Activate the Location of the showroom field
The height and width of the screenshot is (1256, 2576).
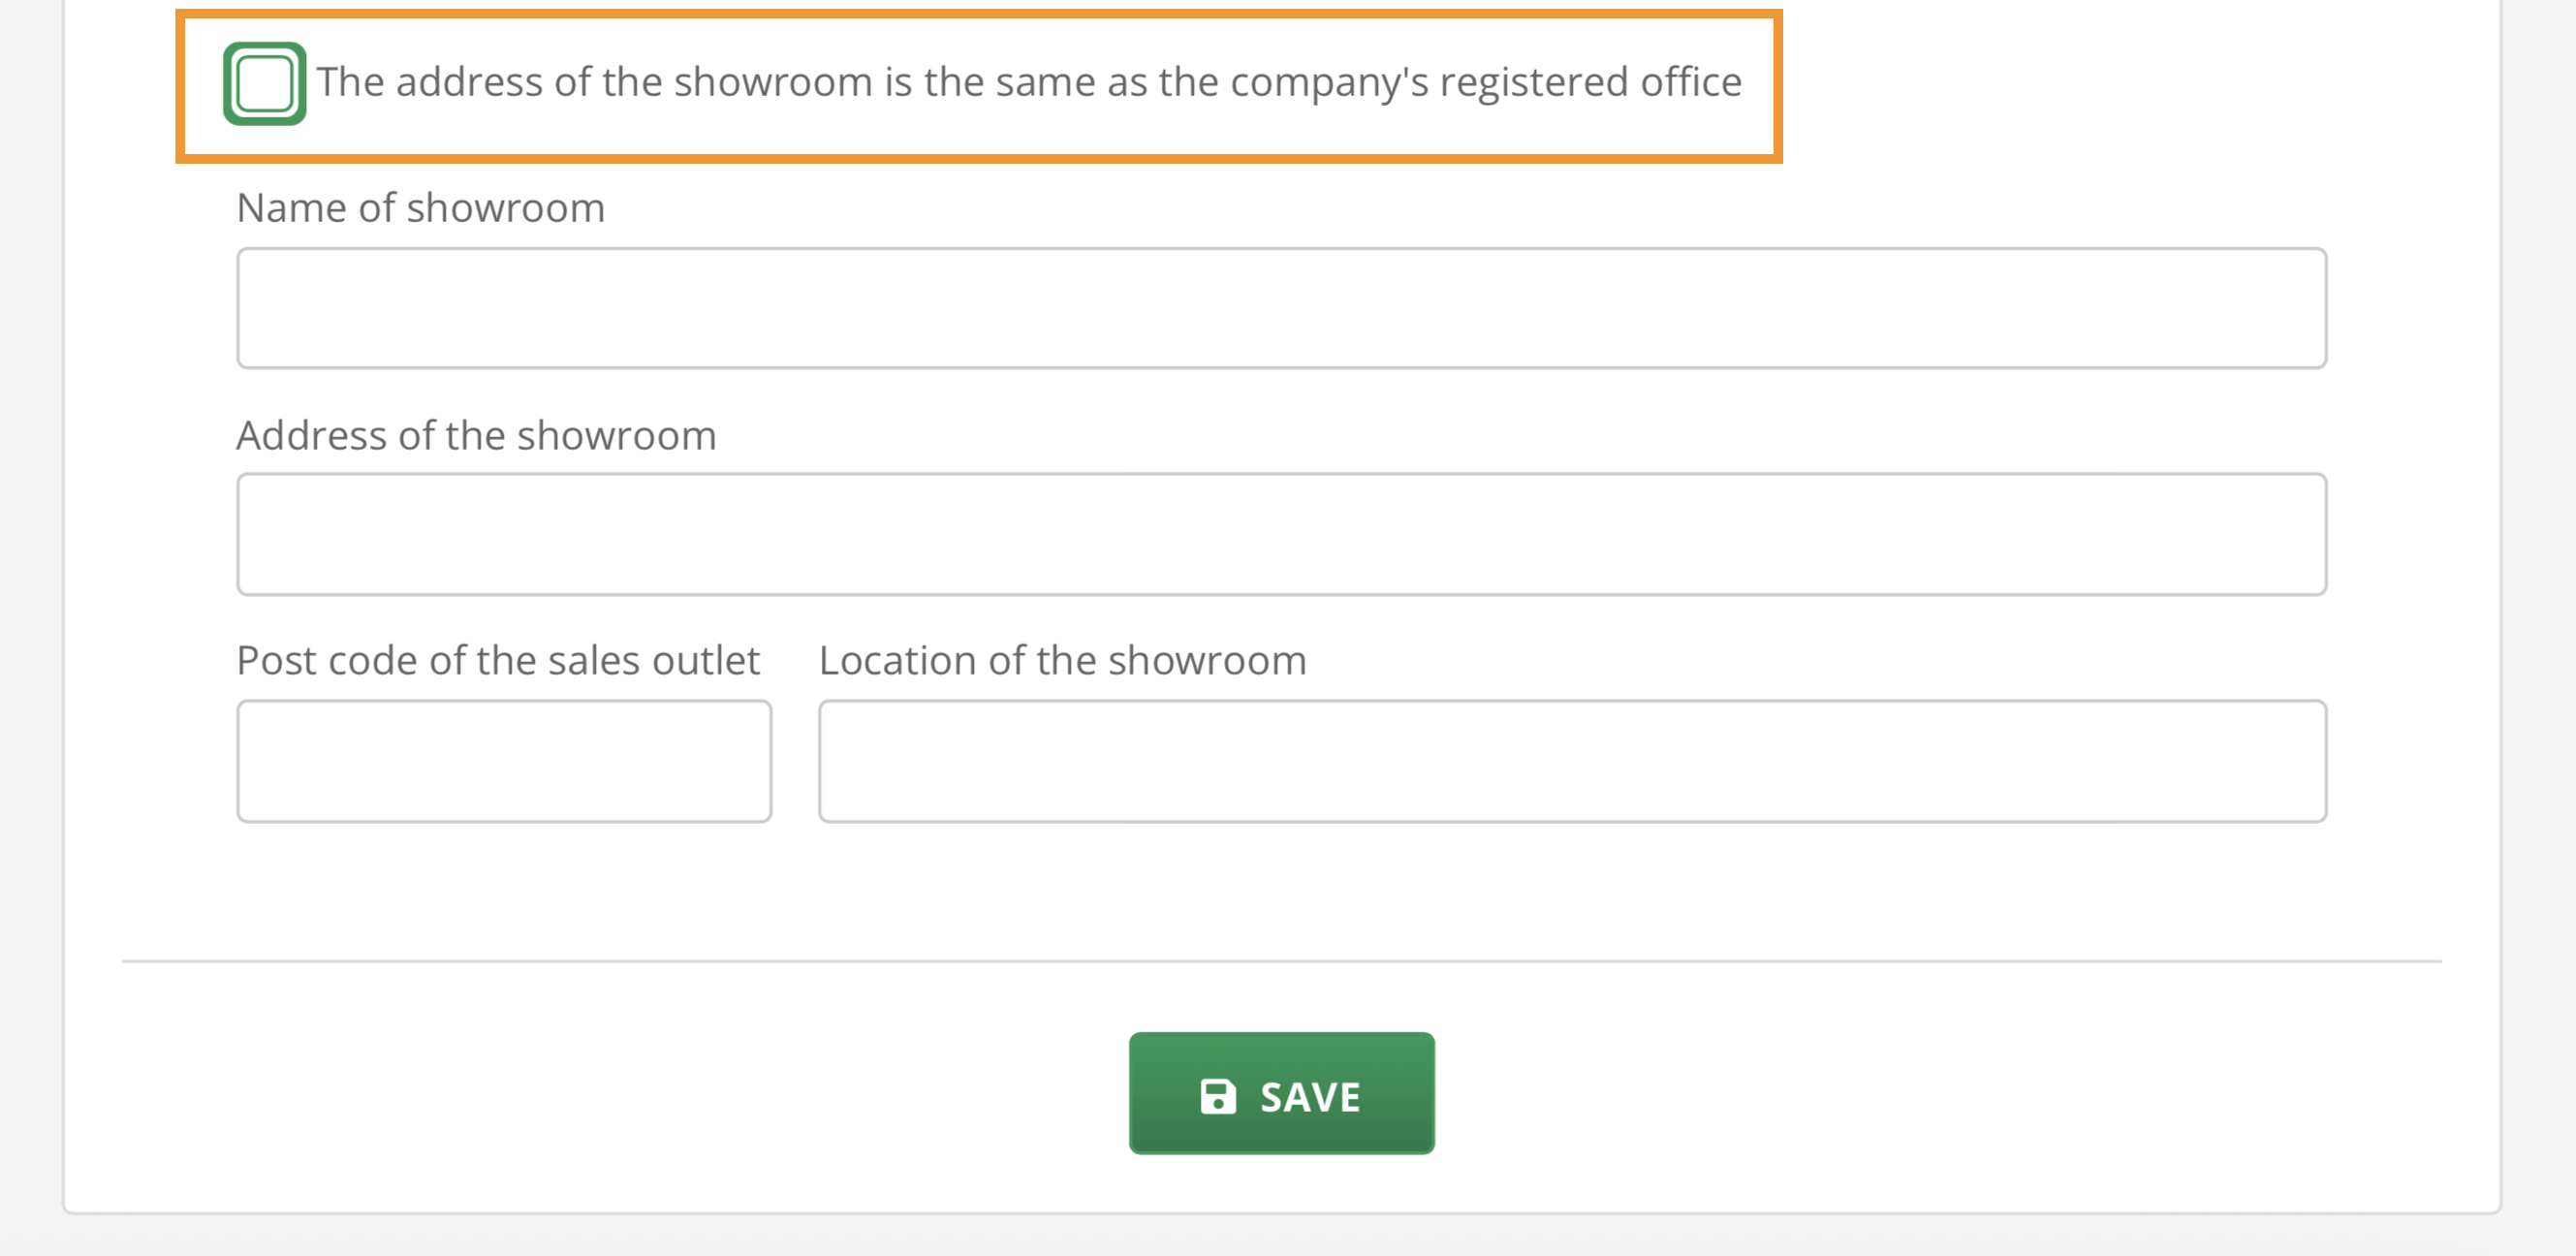point(1572,762)
